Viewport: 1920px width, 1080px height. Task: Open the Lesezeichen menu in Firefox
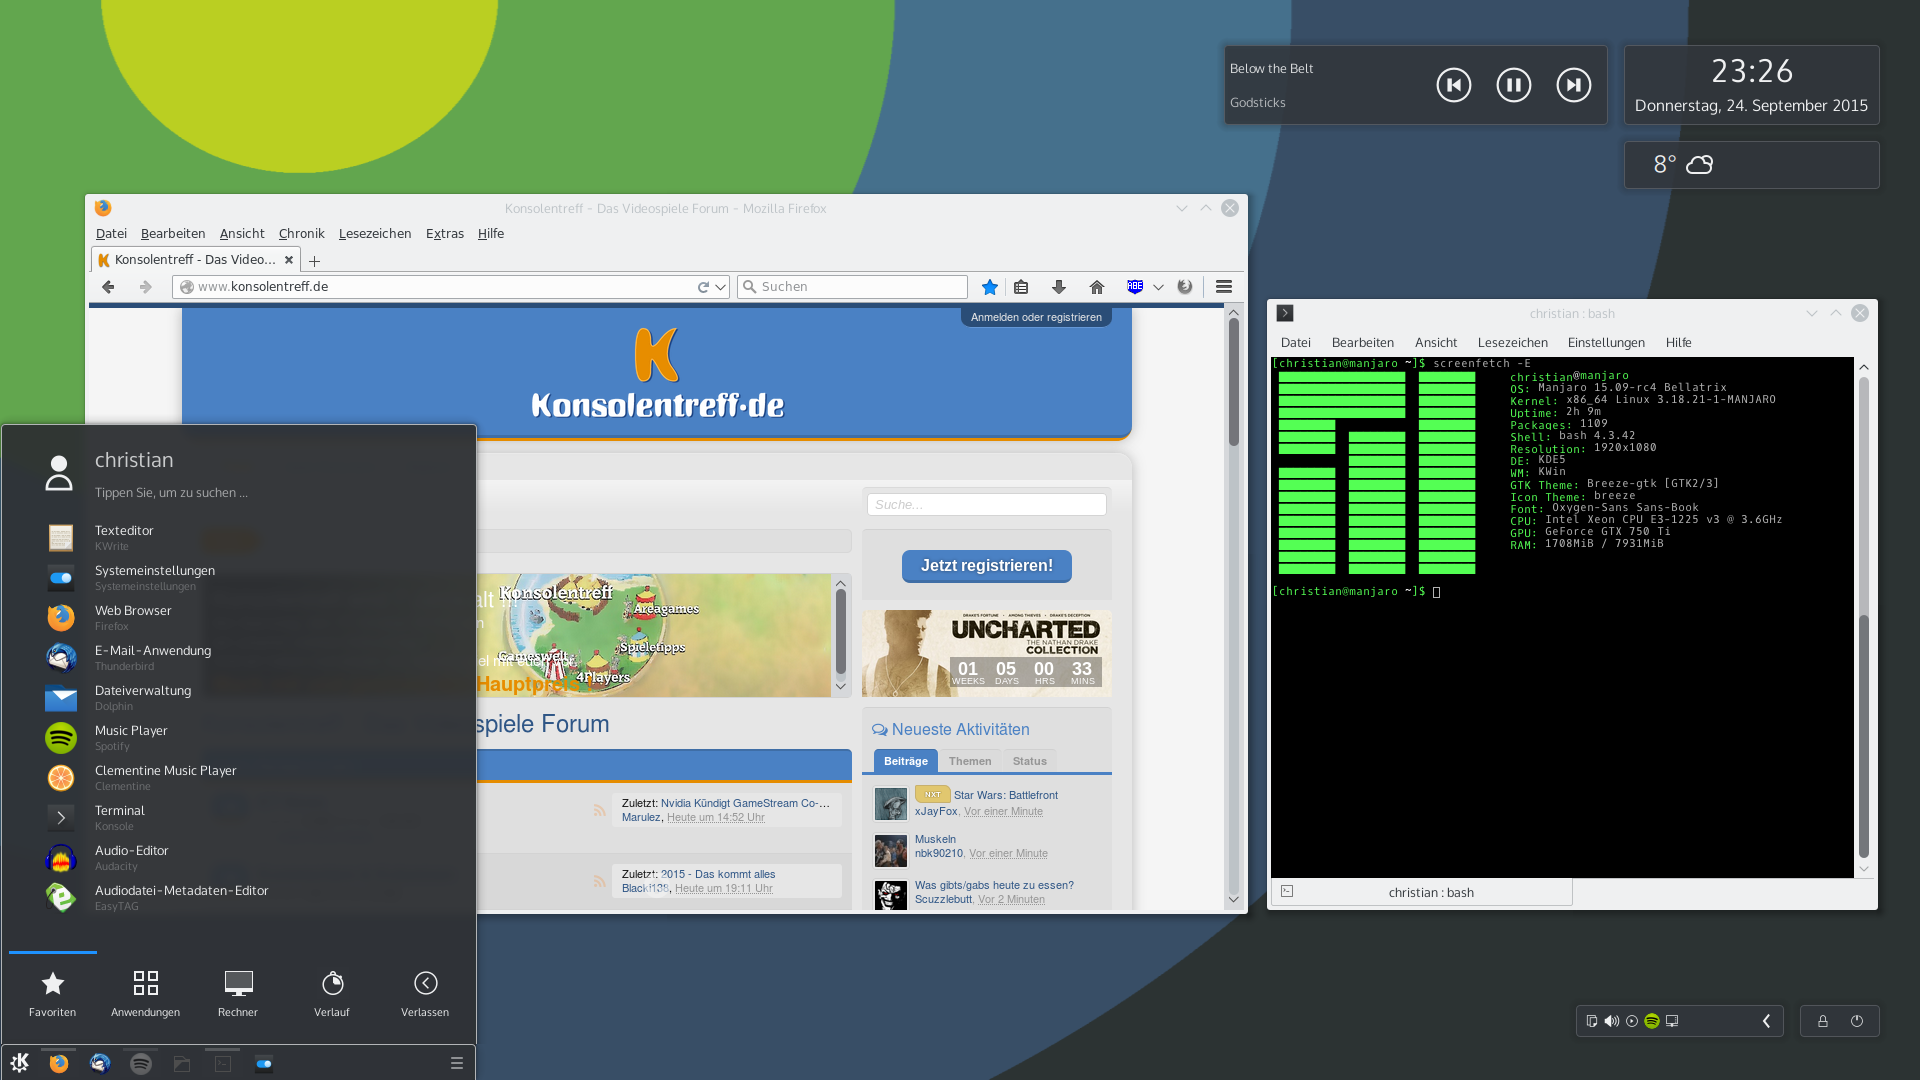pos(375,233)
